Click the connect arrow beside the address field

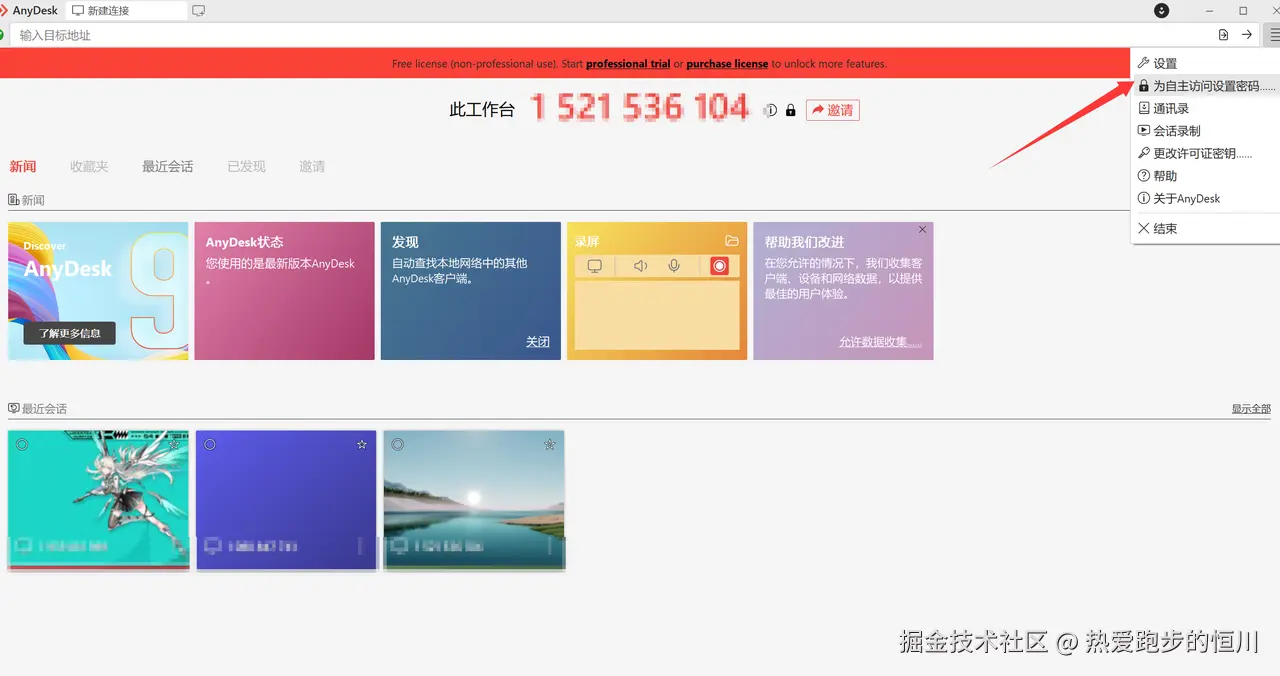[1246, 34]
